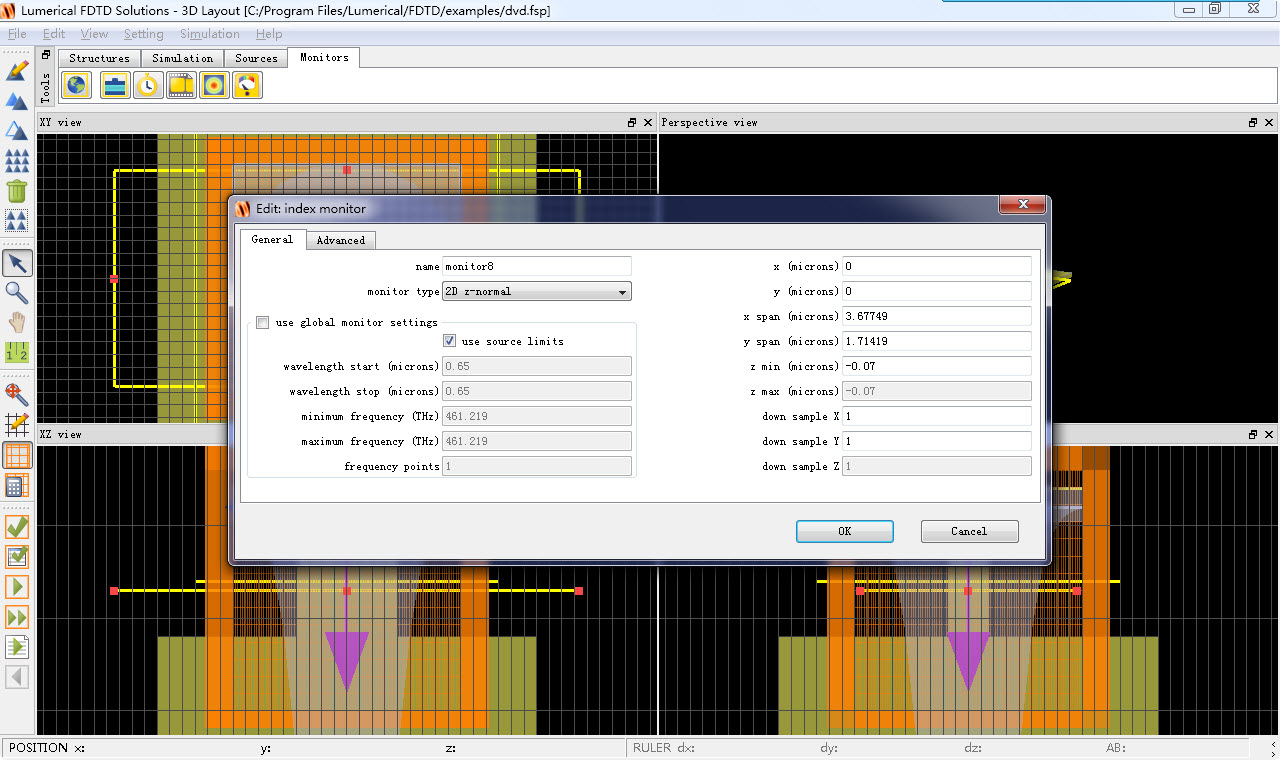Add the frequency-domain profile monitor target icon

(214, 85)
